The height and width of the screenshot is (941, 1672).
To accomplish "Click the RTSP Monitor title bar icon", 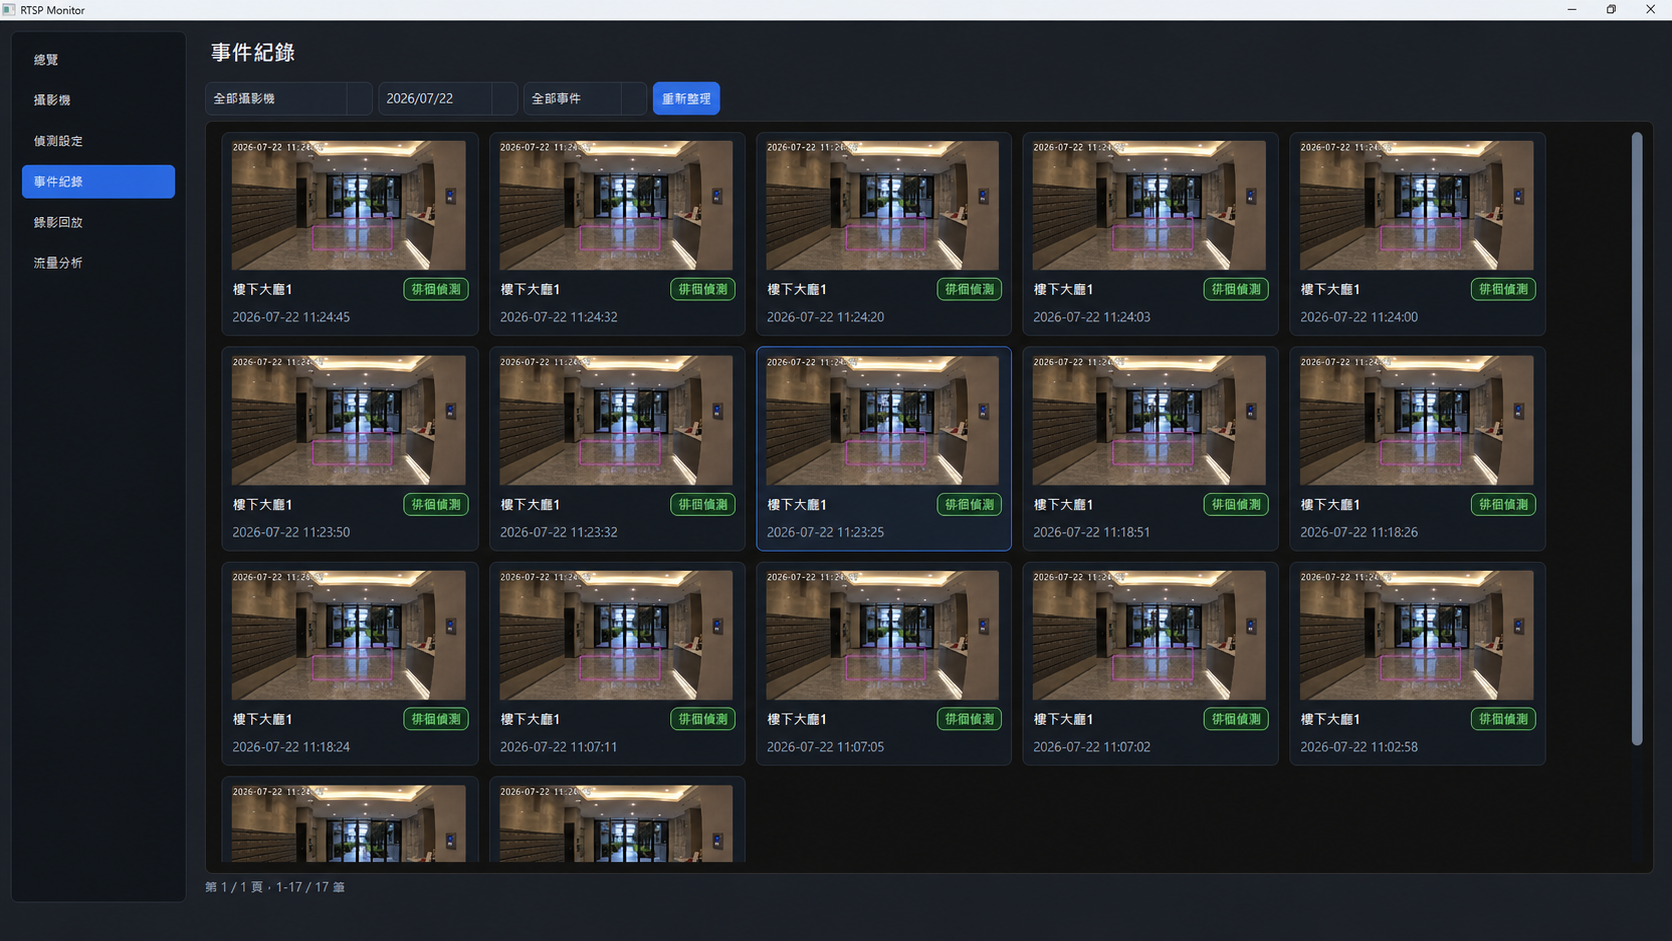I will [9, 10].
